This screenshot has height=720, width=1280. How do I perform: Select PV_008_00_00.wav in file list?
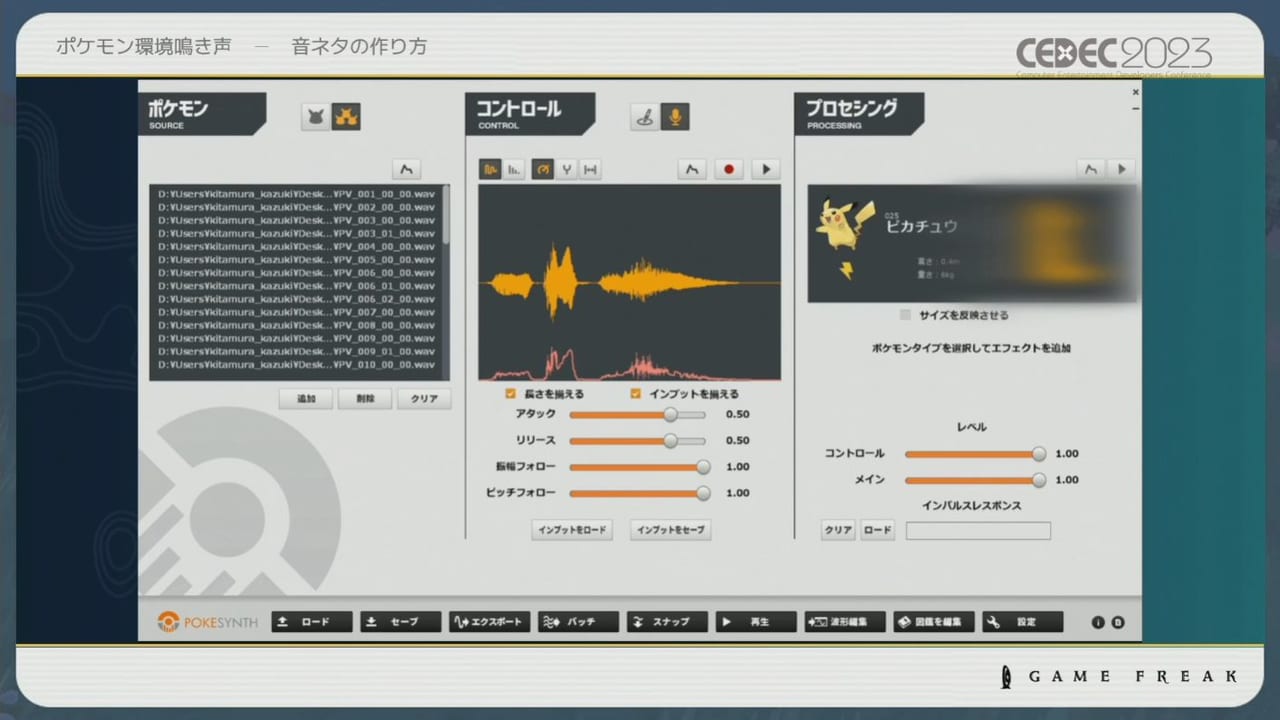(296, 325)
